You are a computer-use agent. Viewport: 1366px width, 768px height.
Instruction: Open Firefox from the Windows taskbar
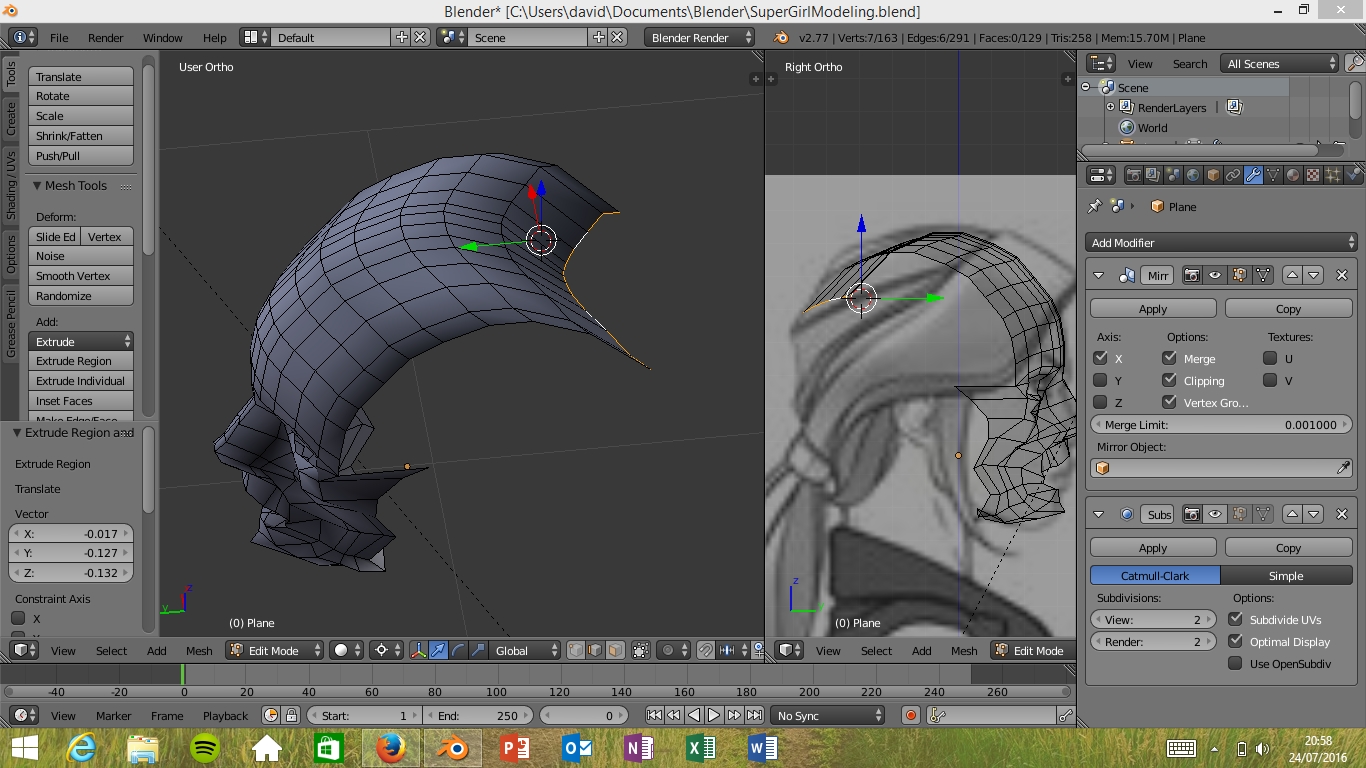click(x=391, y=748)
